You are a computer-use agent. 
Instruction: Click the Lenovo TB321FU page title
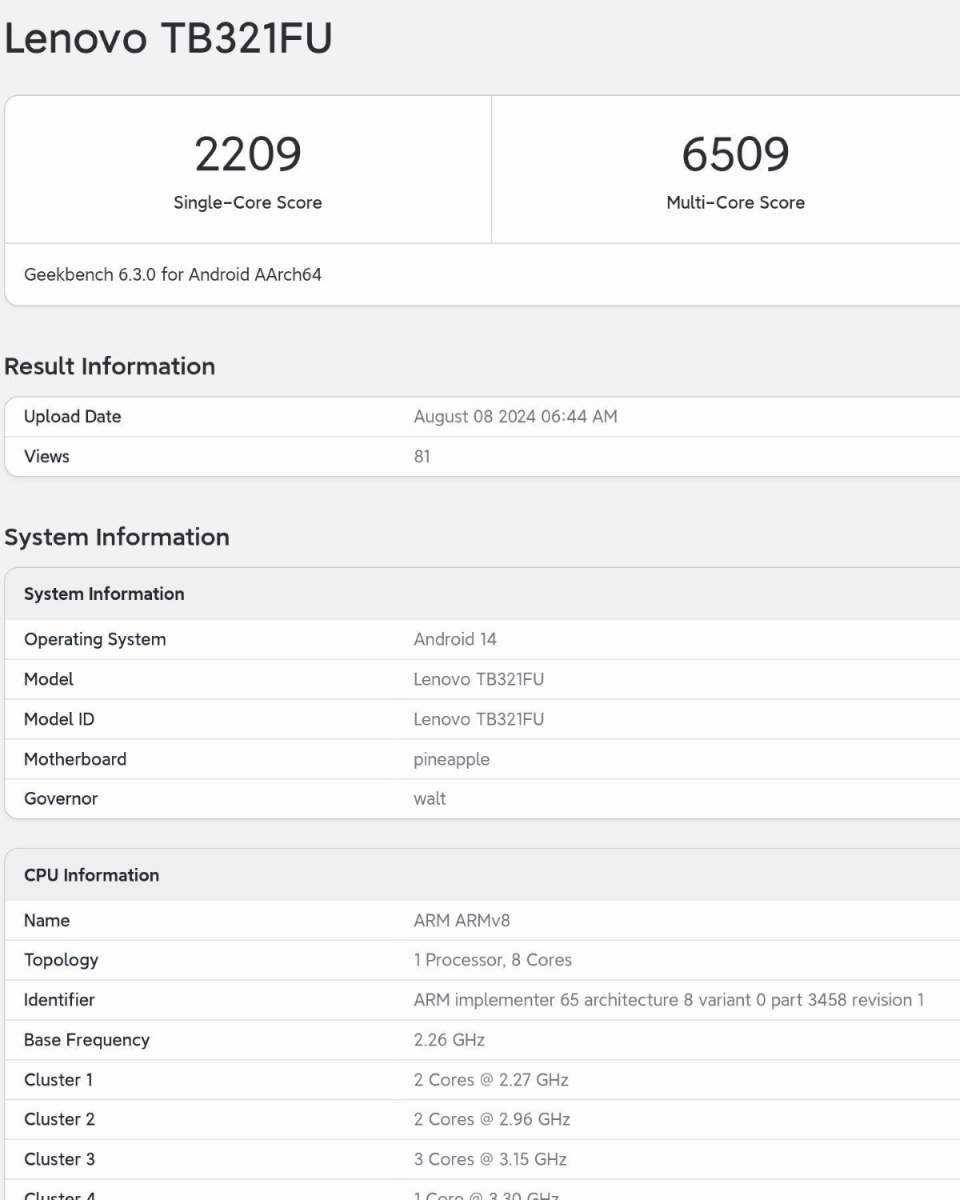[x=168, y=39]
